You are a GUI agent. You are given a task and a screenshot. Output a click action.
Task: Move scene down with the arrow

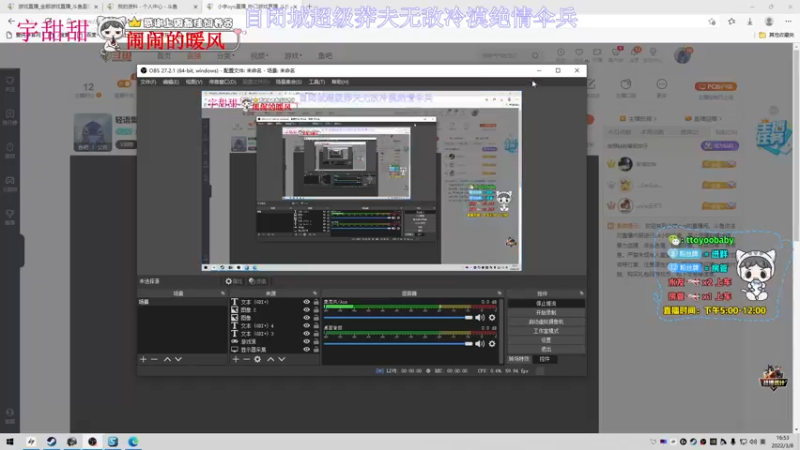coord(178,359)
